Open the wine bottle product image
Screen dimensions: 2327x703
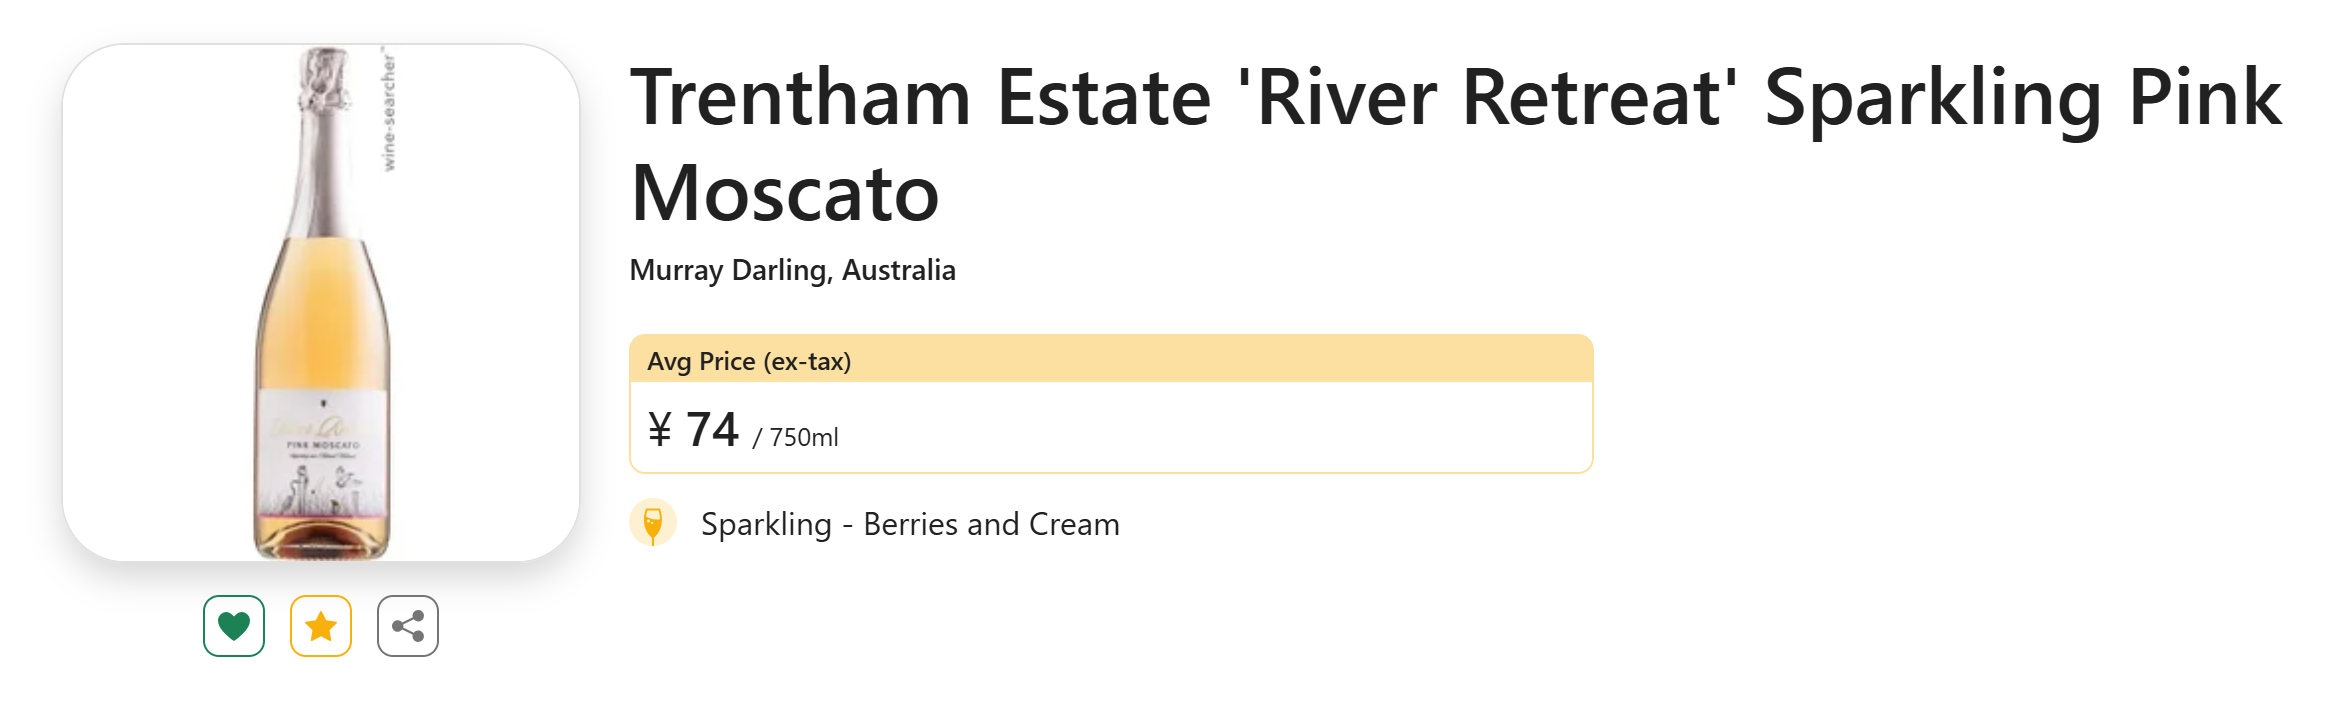tap(321, 302)
